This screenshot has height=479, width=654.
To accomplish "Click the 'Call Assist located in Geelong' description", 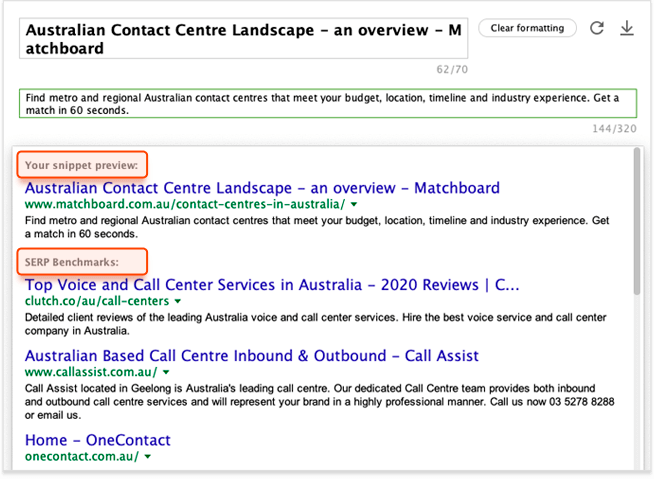I will click(319, 402).
